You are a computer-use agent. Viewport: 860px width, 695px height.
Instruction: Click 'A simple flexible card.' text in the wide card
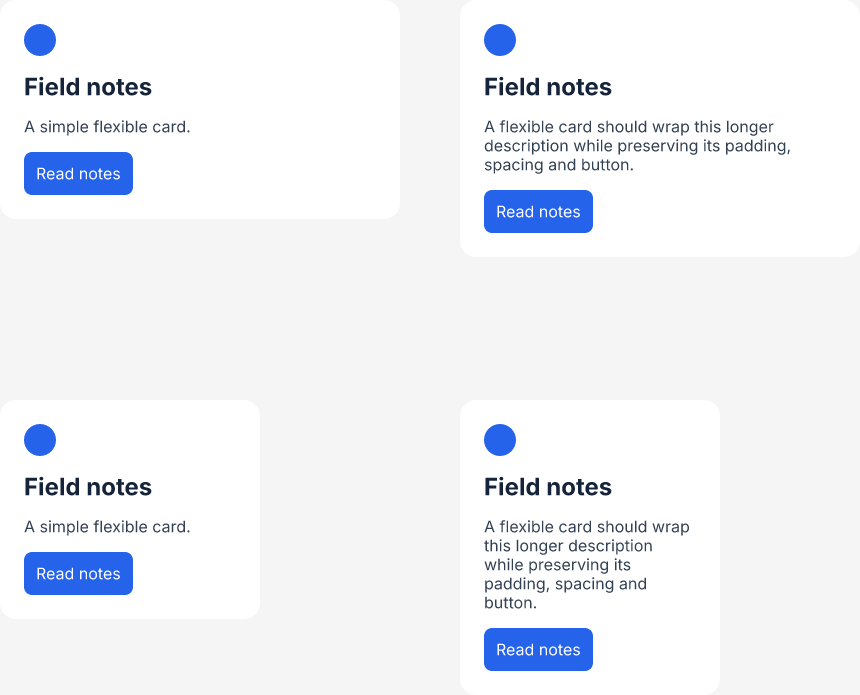(x=107, y=127)
